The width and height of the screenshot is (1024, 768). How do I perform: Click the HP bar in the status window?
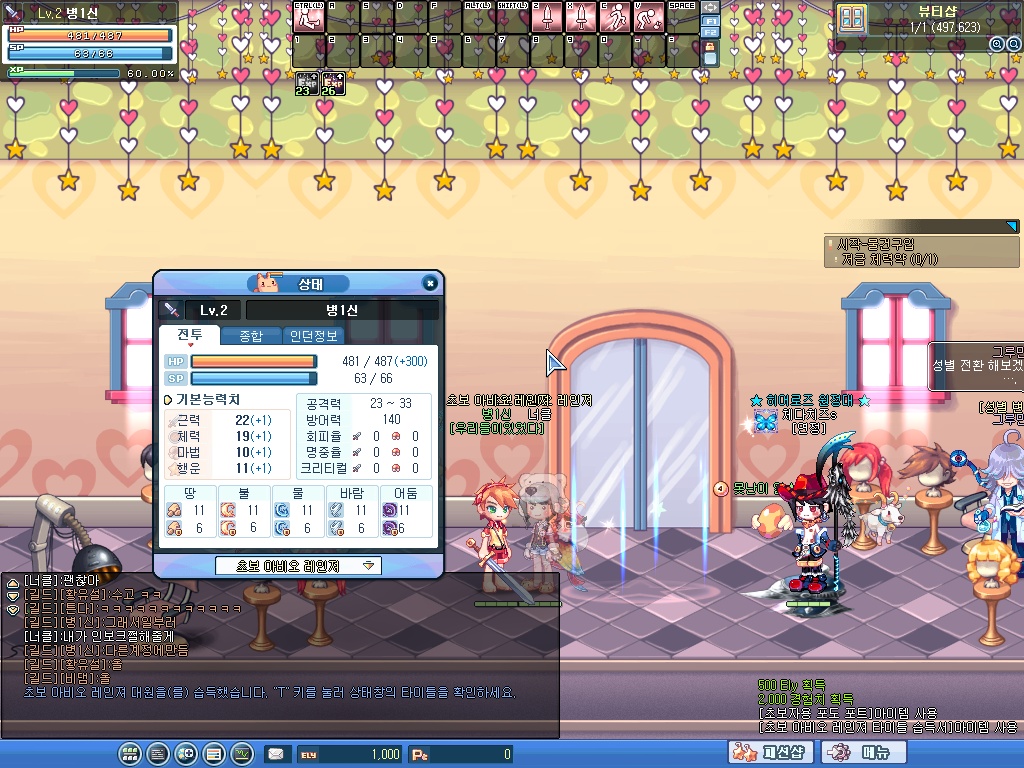tap(253, 361)
